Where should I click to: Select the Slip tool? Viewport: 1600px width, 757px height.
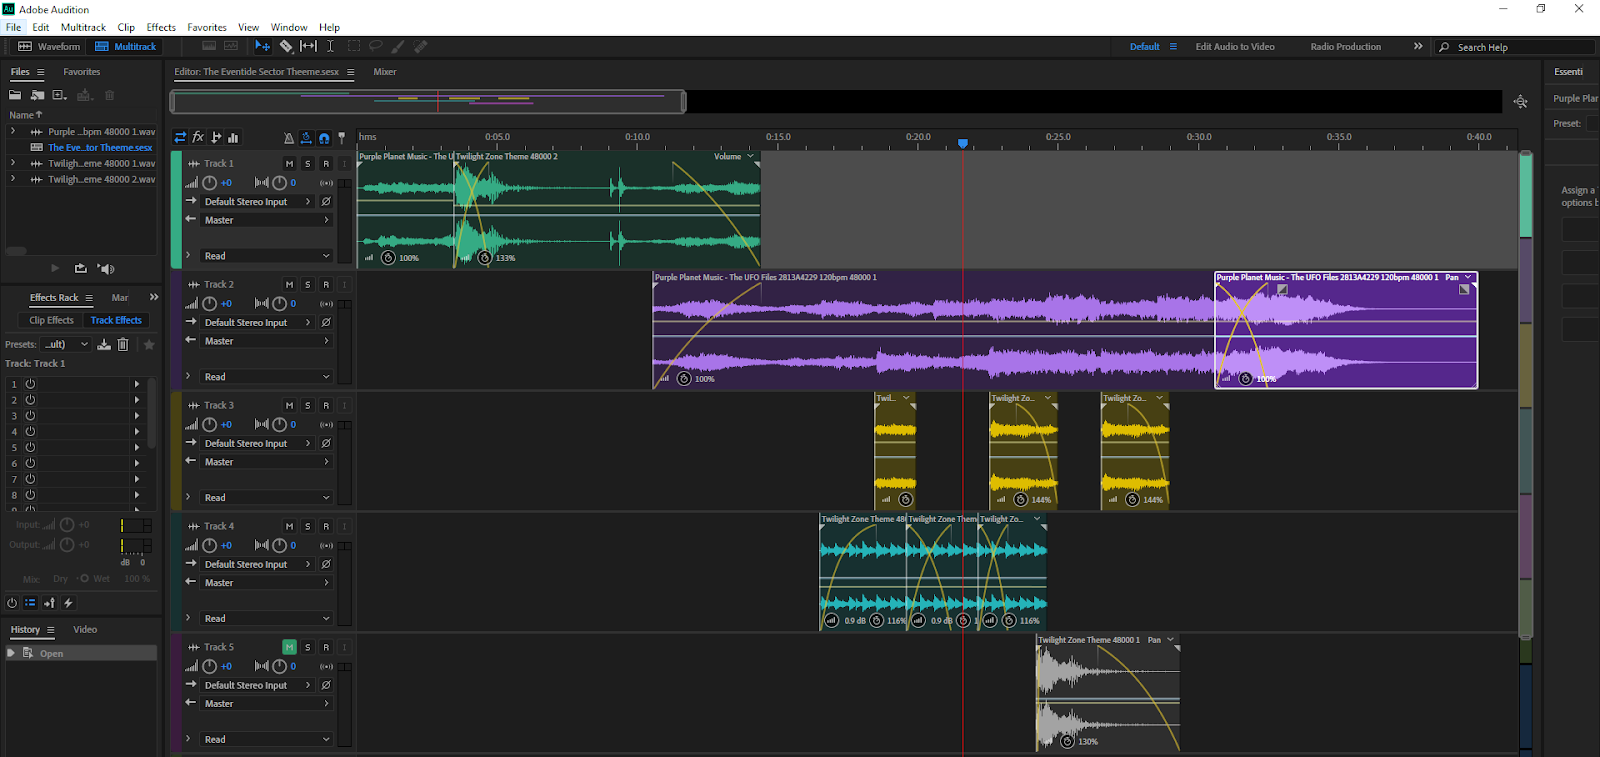point(308,46)
